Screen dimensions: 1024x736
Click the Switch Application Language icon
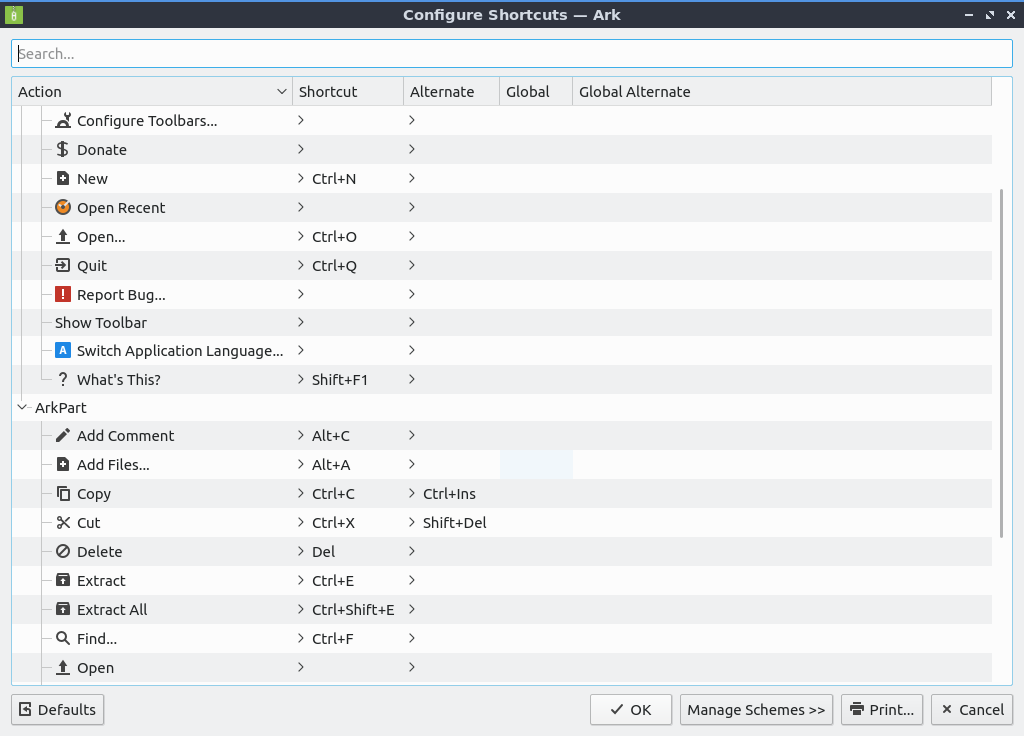tap(63, 351)
